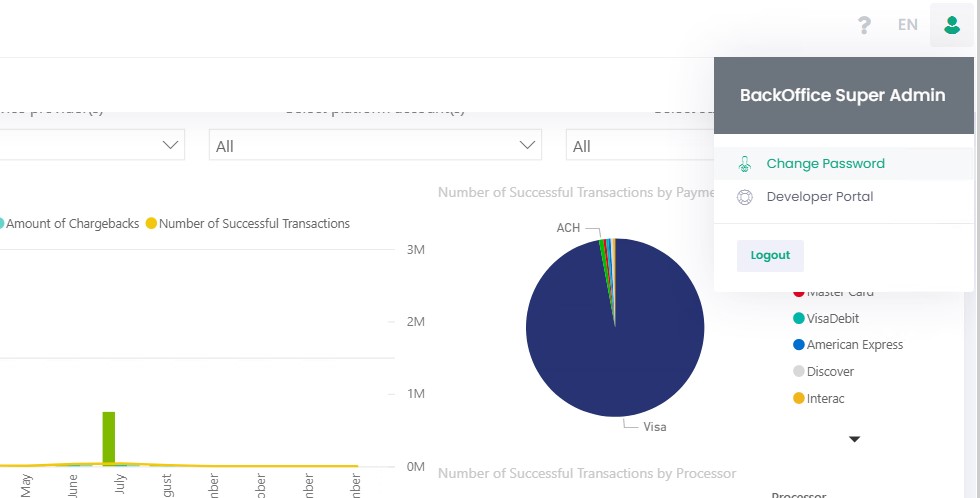980x498 pixels.
Task: Open Developer Portal from the user menu
Action: click(x=819, y=197)
